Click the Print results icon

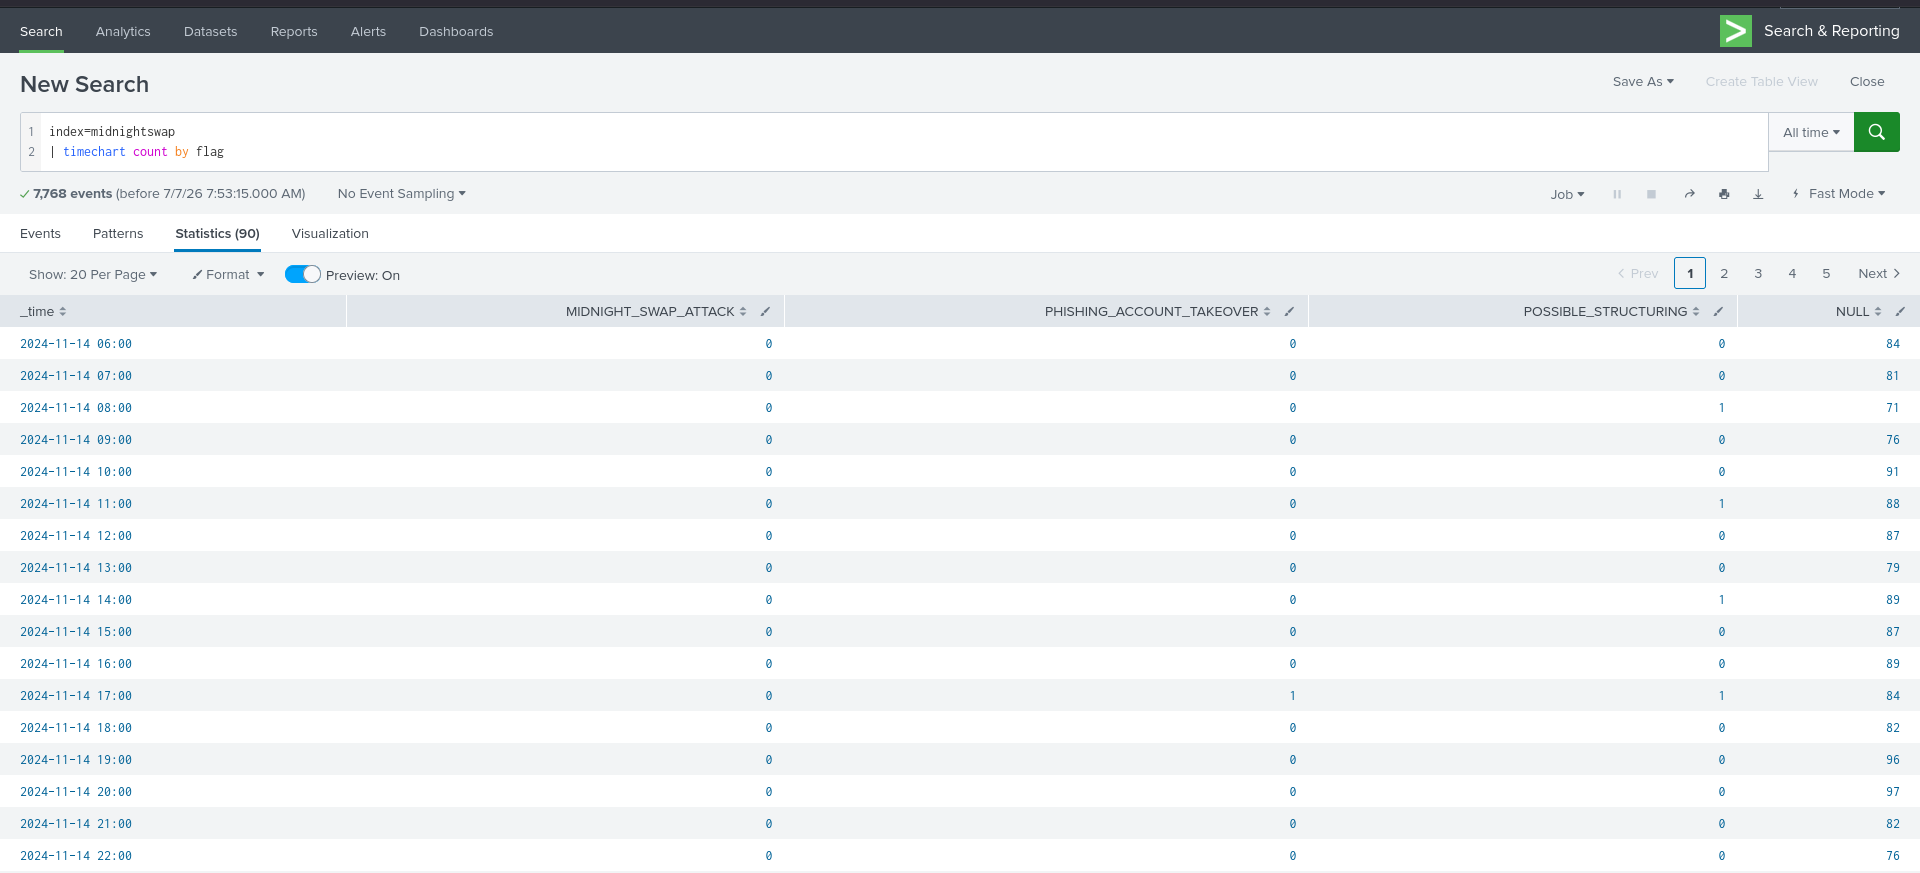(1724, 194)
